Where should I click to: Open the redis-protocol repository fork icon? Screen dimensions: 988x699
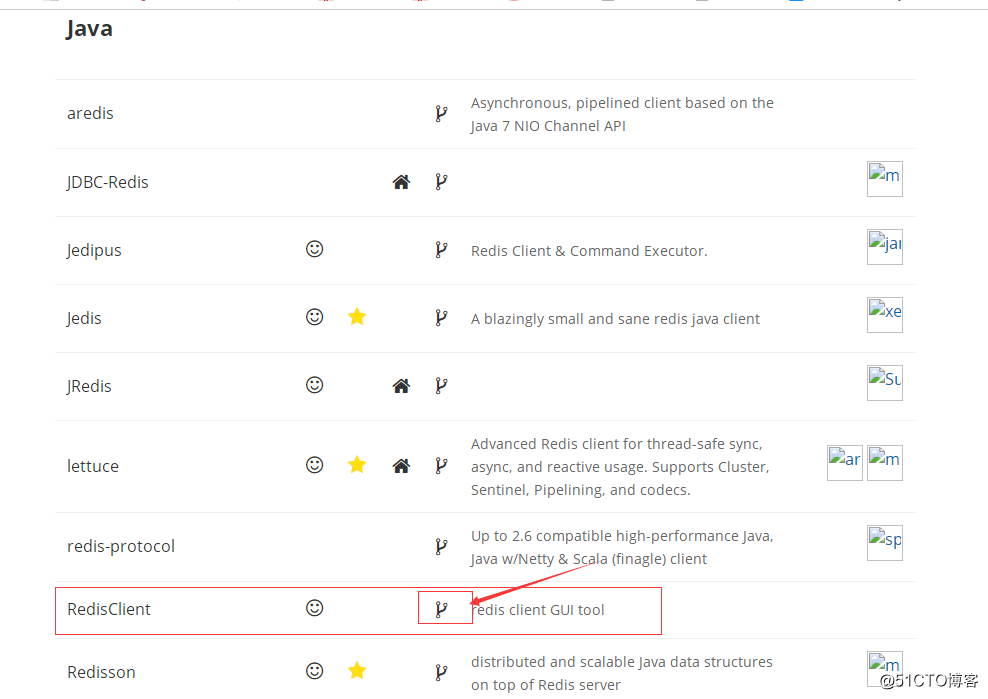pyautogui.click(x=441, y=546)
